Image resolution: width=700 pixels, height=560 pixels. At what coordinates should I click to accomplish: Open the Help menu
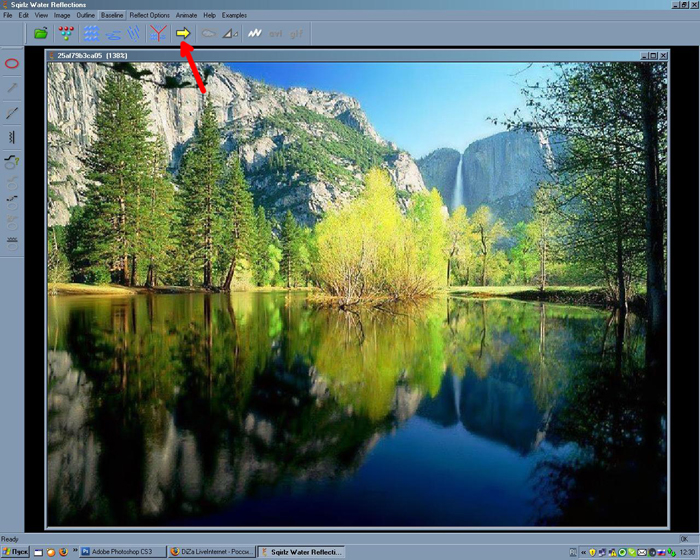point(209,15)
